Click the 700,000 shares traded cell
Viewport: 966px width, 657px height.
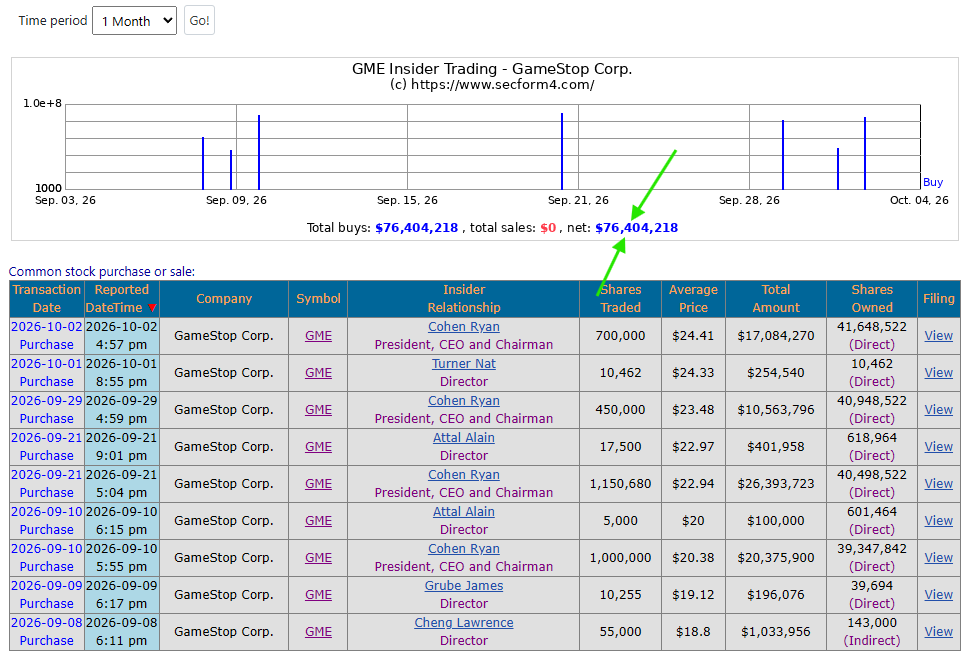point(620,336)
